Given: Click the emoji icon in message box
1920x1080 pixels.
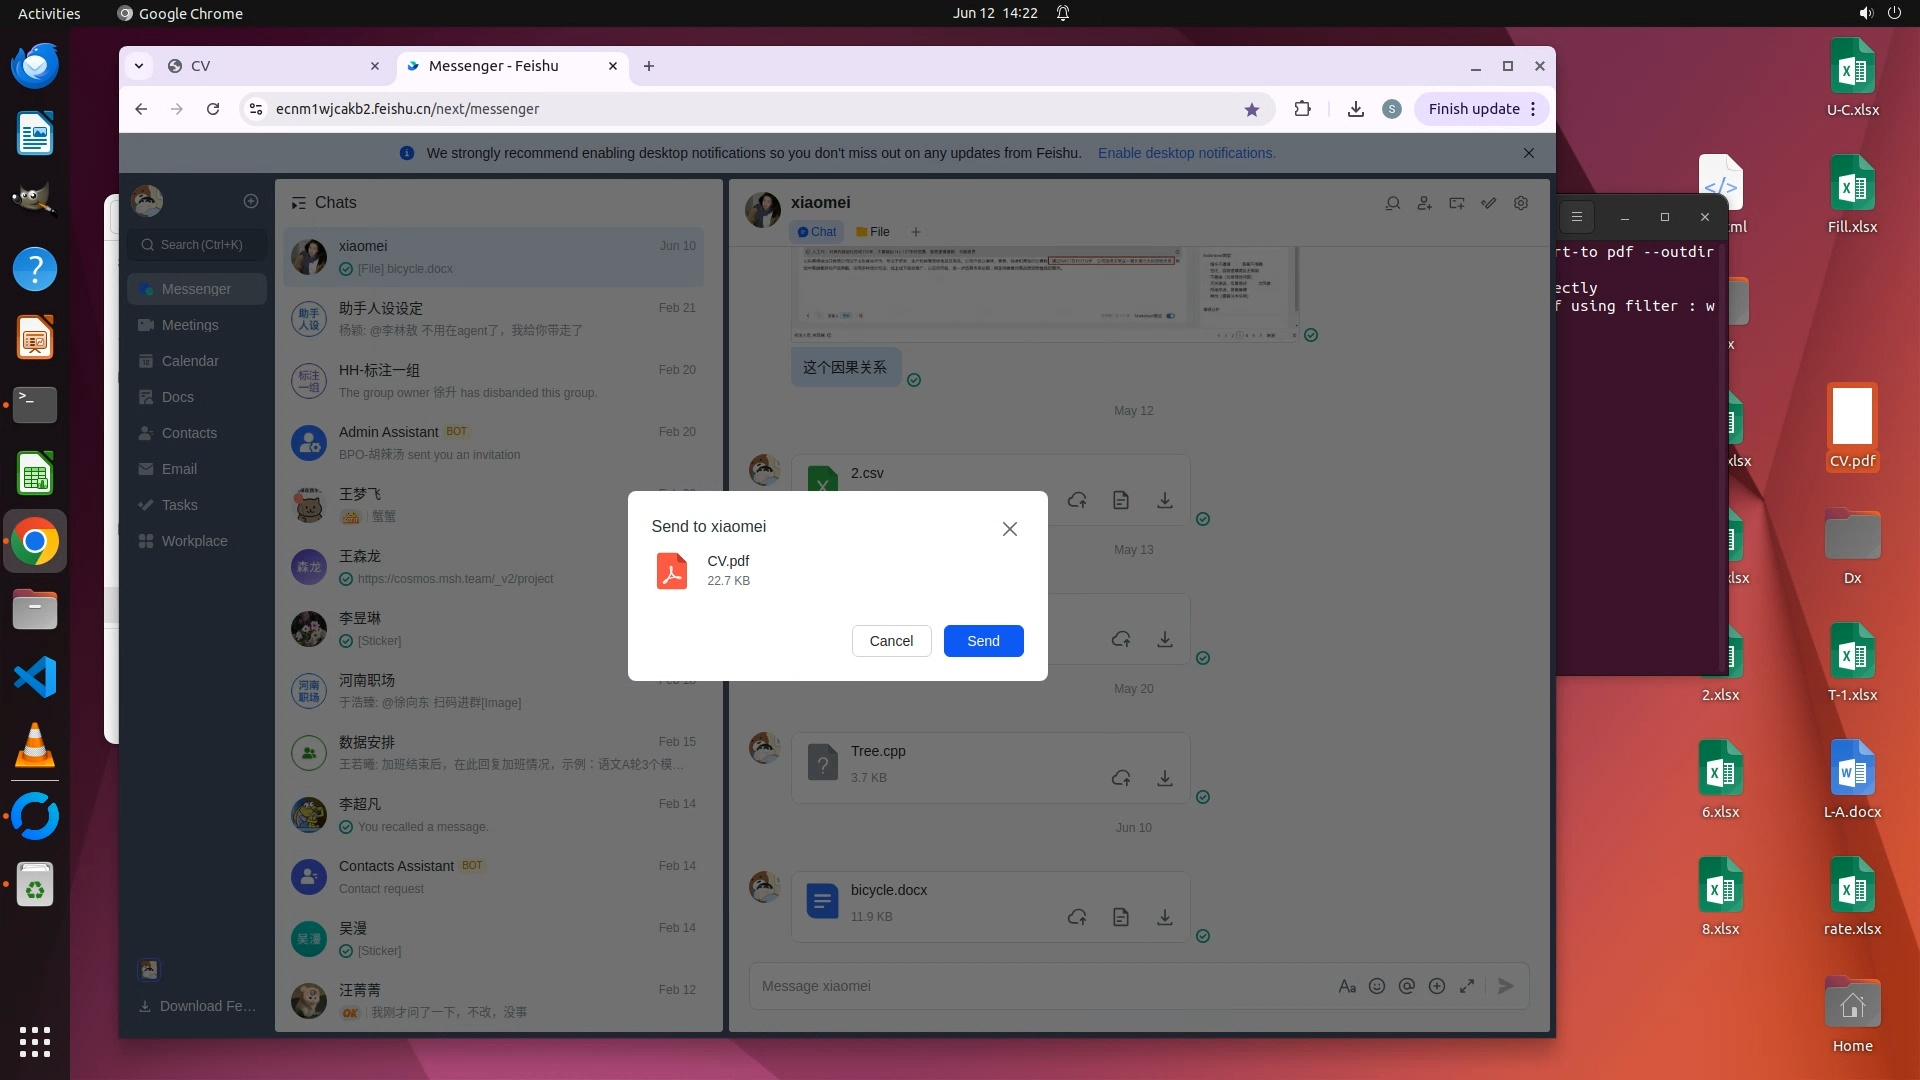Looking at the screenshot, I should click(1377, 986).
